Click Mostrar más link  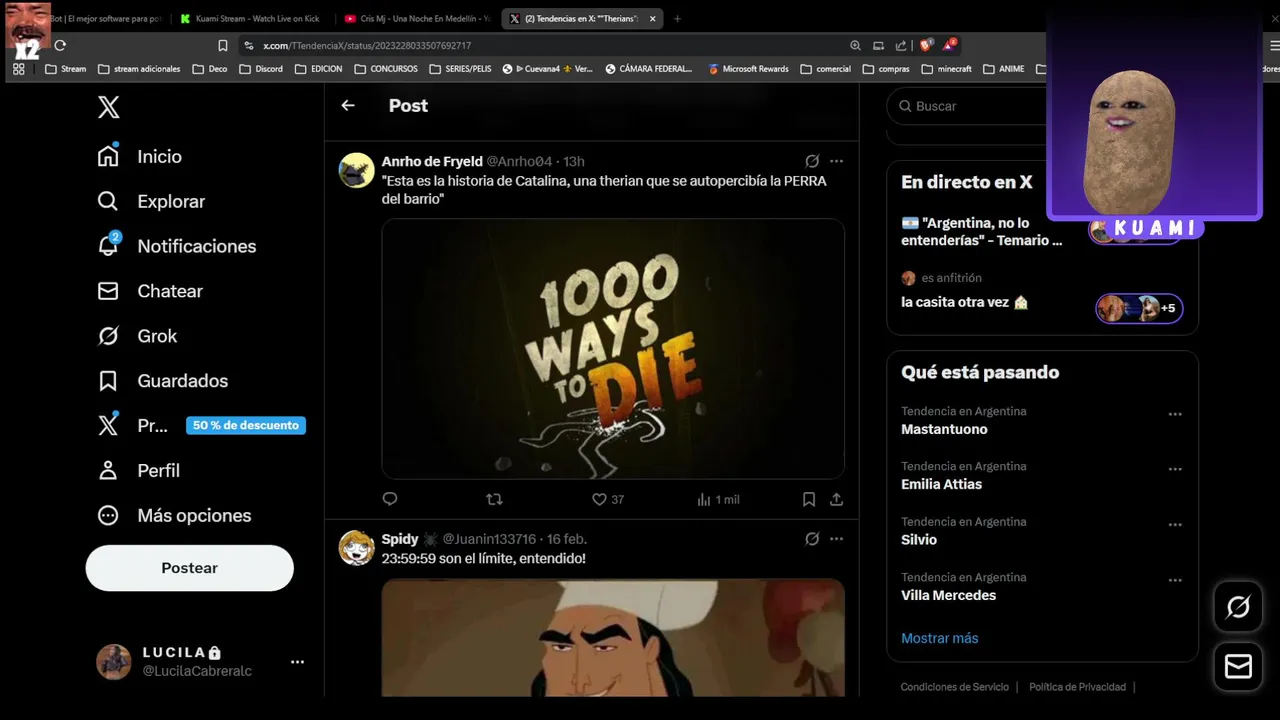[x=940, y=638]
